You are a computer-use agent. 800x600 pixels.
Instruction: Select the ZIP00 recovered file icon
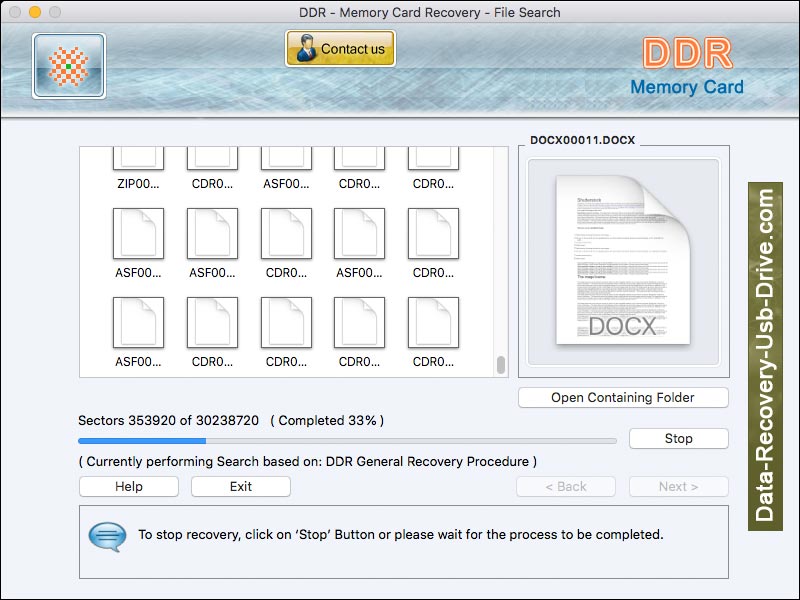[138, 162]
